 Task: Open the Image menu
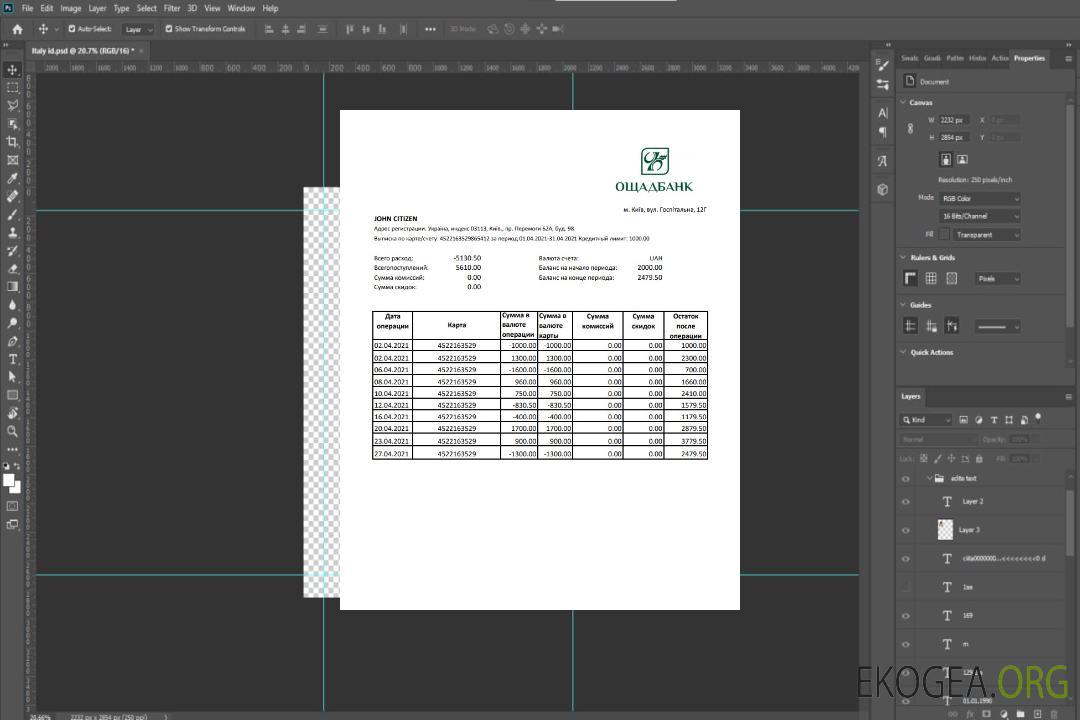[70, 8]
